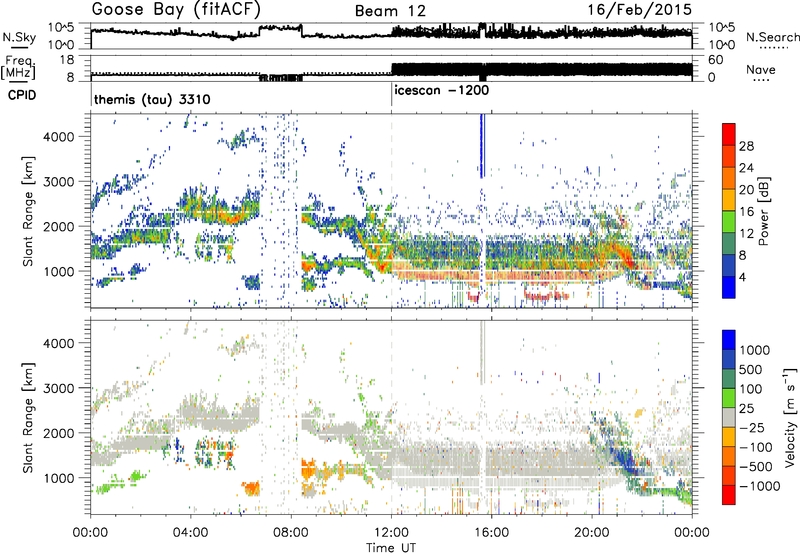Select the red bottom segment of Velocity colorbar
Image resolution: width=800 pixels, height=554 pixels.
(x=729, y=495)
